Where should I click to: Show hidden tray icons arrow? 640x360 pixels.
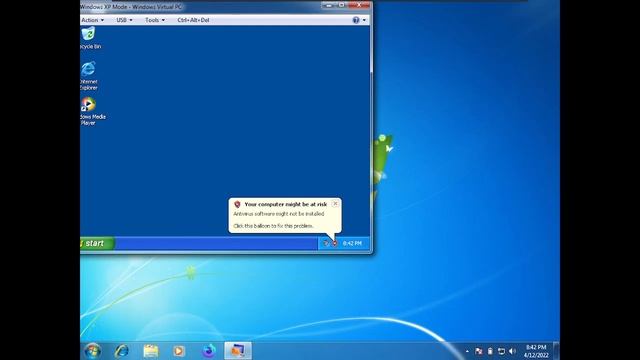click(467, 351)
